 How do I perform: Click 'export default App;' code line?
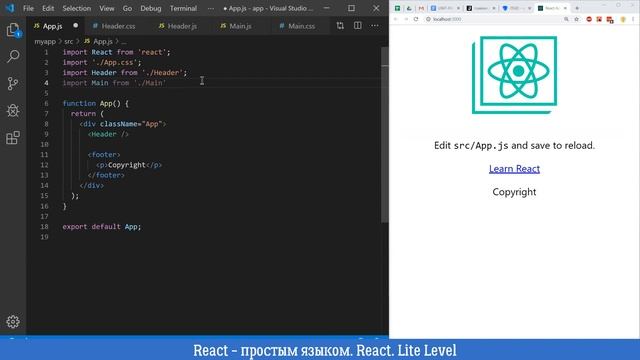(102, 227)
